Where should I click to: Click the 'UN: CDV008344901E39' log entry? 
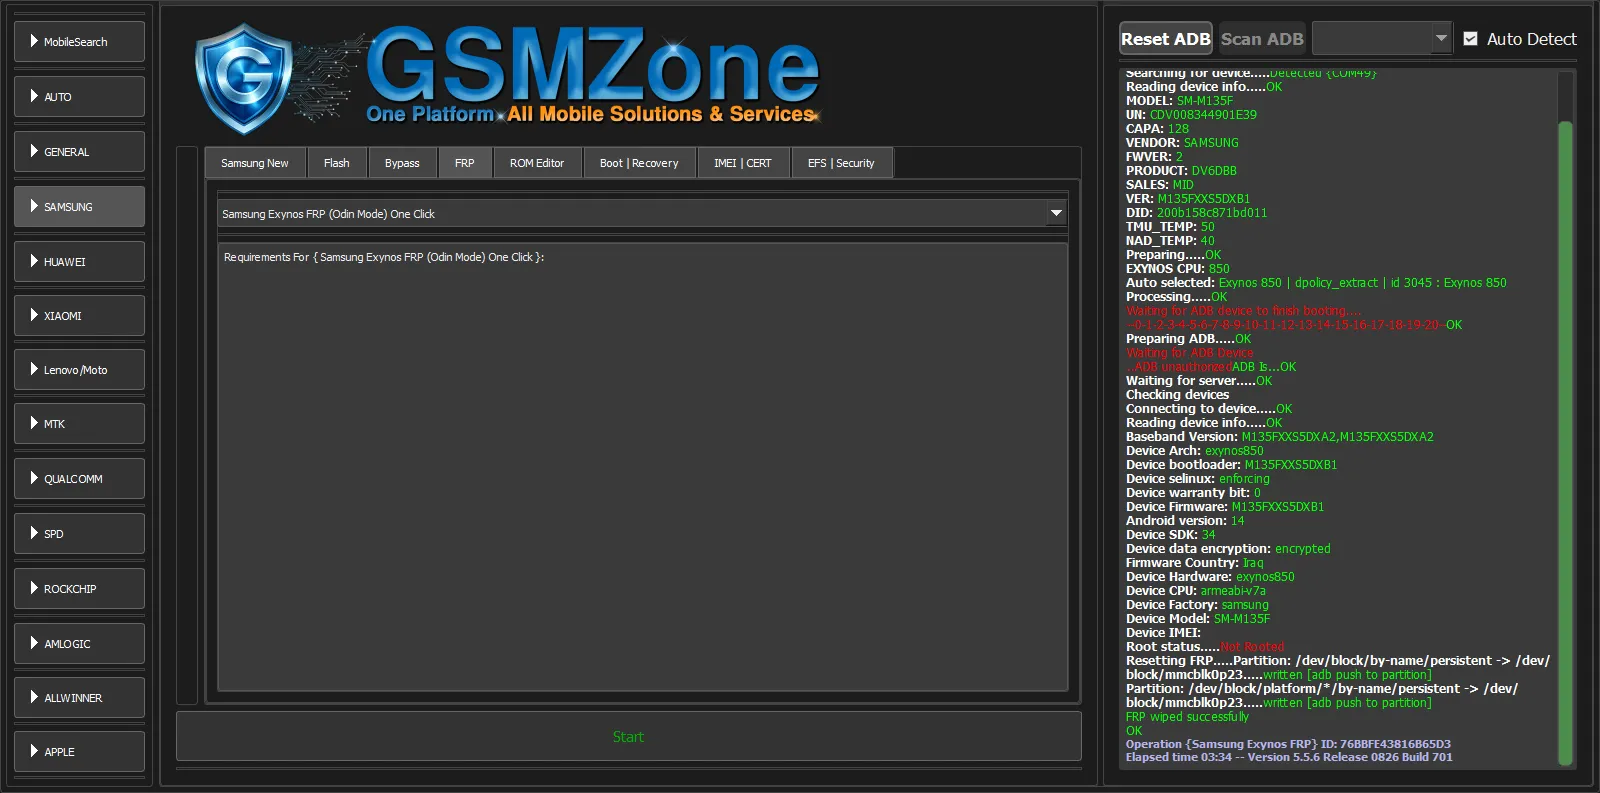coord(1191,115)
